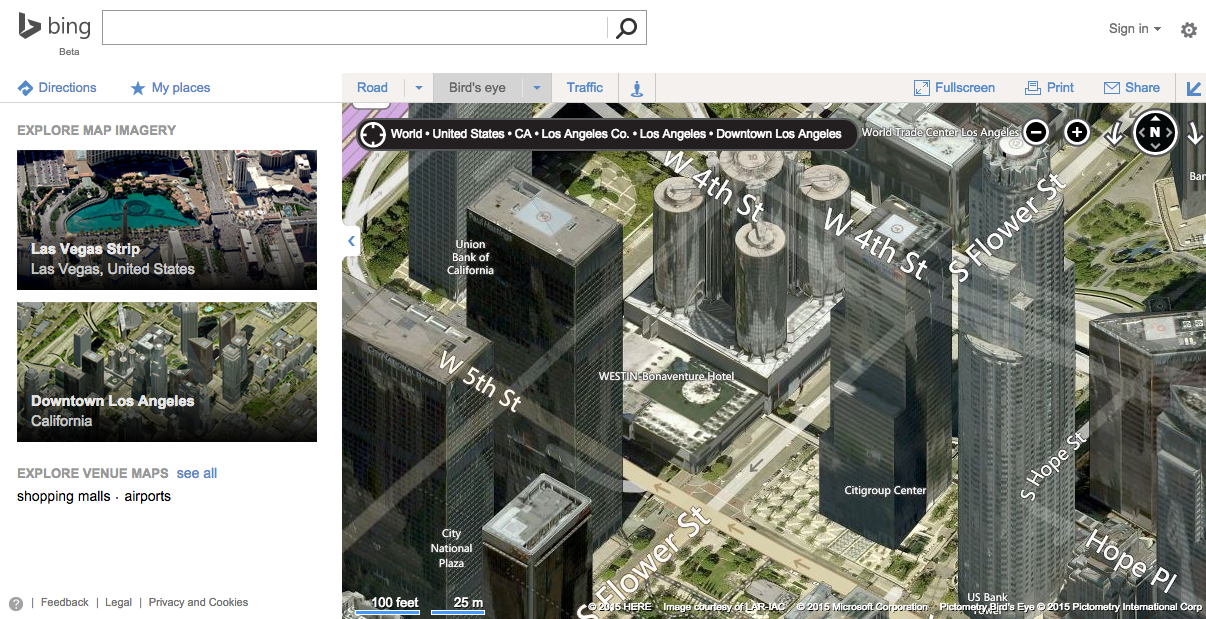Click WESTIN Bonaventure Hotel map label
The height and width of the screenshot is (619, 1206).
(x=666, y=376)
